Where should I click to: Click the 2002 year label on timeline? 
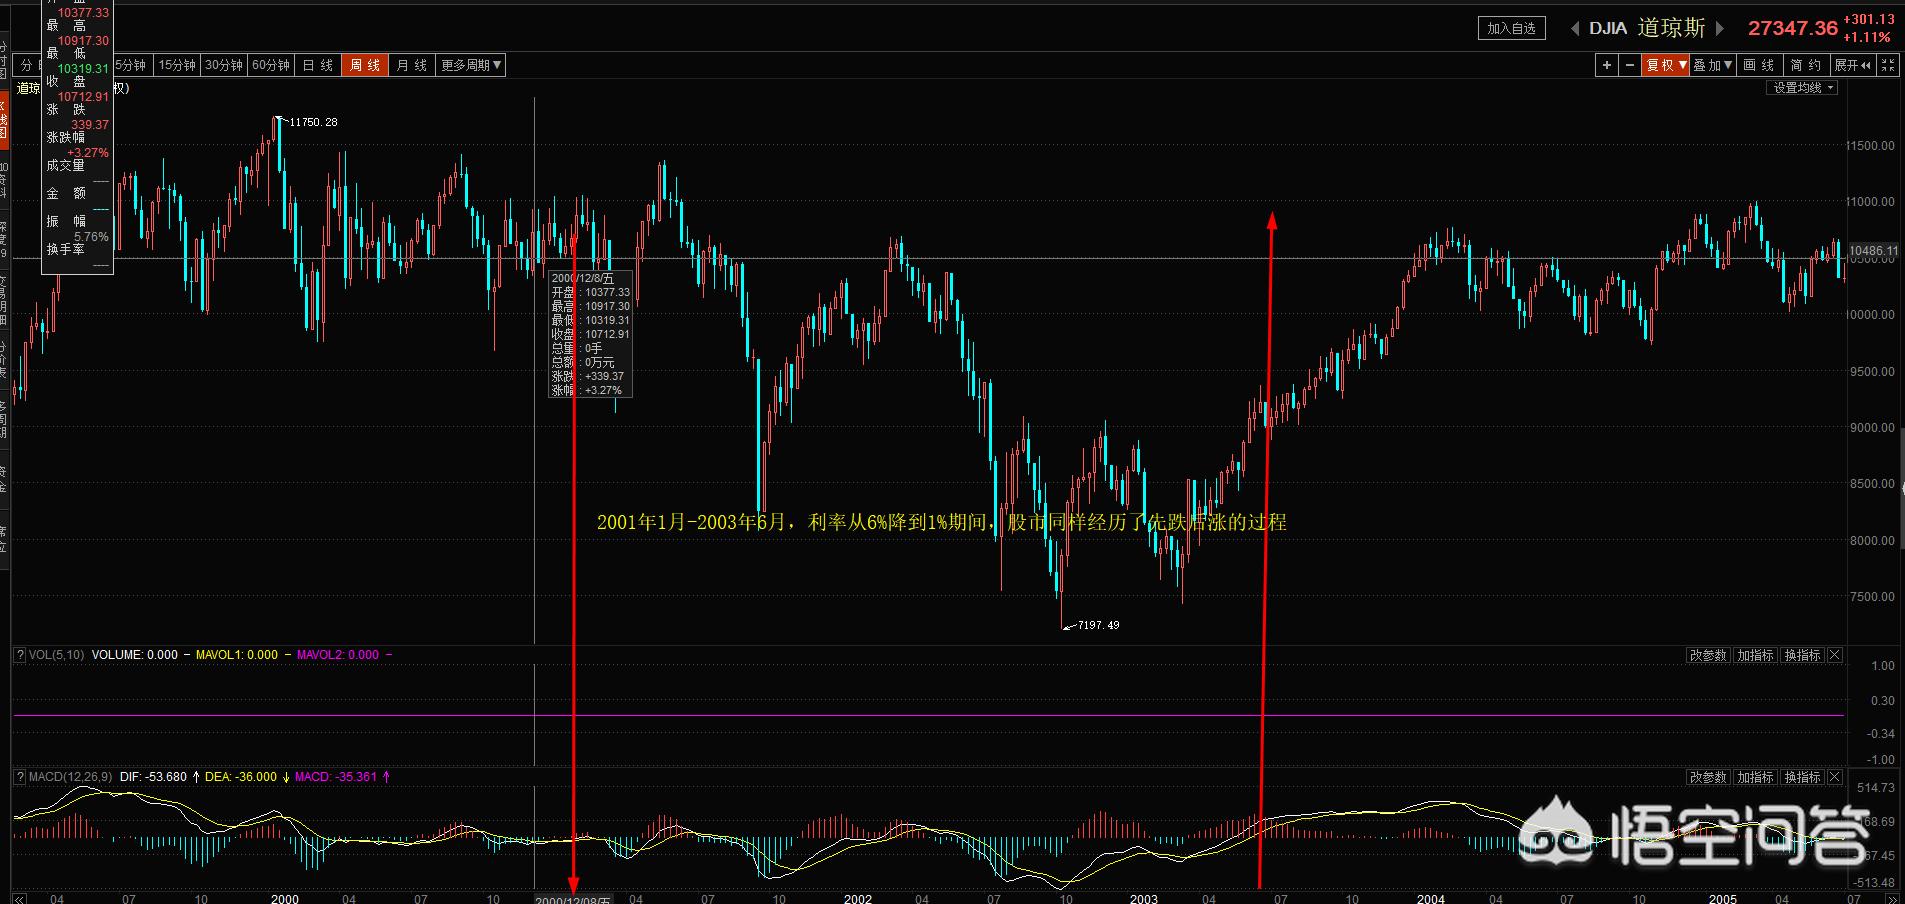pos(857,898)
